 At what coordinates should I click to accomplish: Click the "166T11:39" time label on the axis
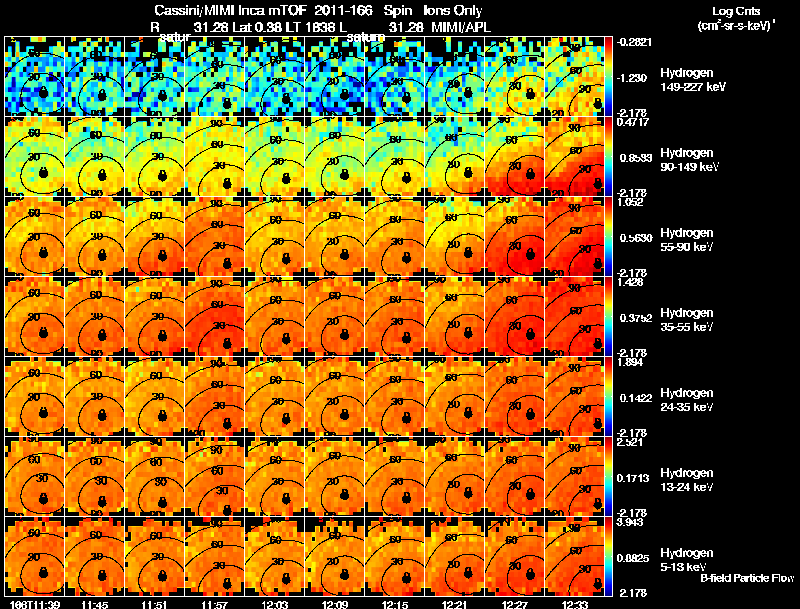point(35,604)
